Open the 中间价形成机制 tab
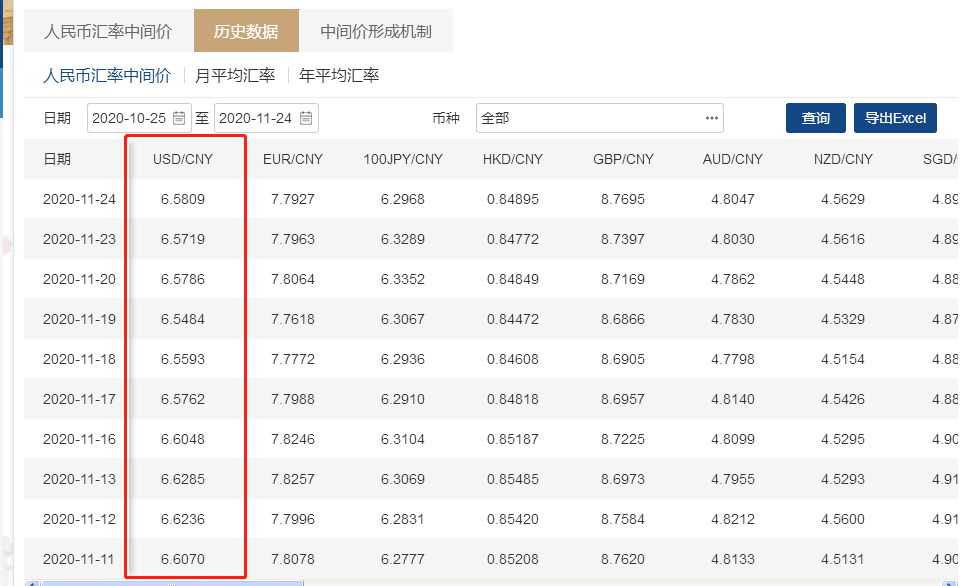Image resolution: width=967 pixels, height=586 pixels. tap(376, 31)
